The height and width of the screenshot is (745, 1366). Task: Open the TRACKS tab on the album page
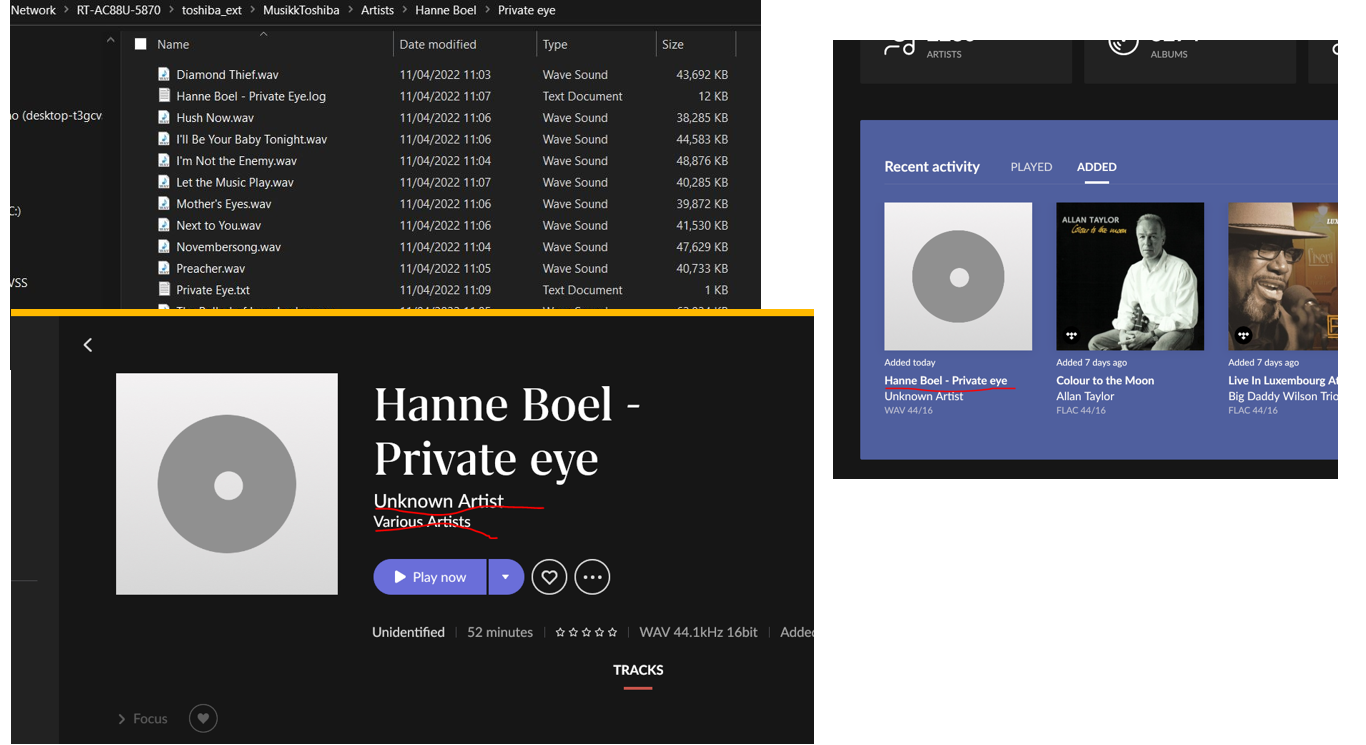638,670
